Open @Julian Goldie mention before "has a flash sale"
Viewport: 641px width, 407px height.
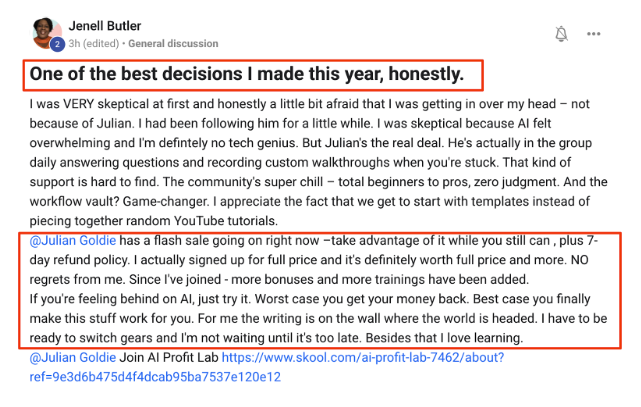72,241
